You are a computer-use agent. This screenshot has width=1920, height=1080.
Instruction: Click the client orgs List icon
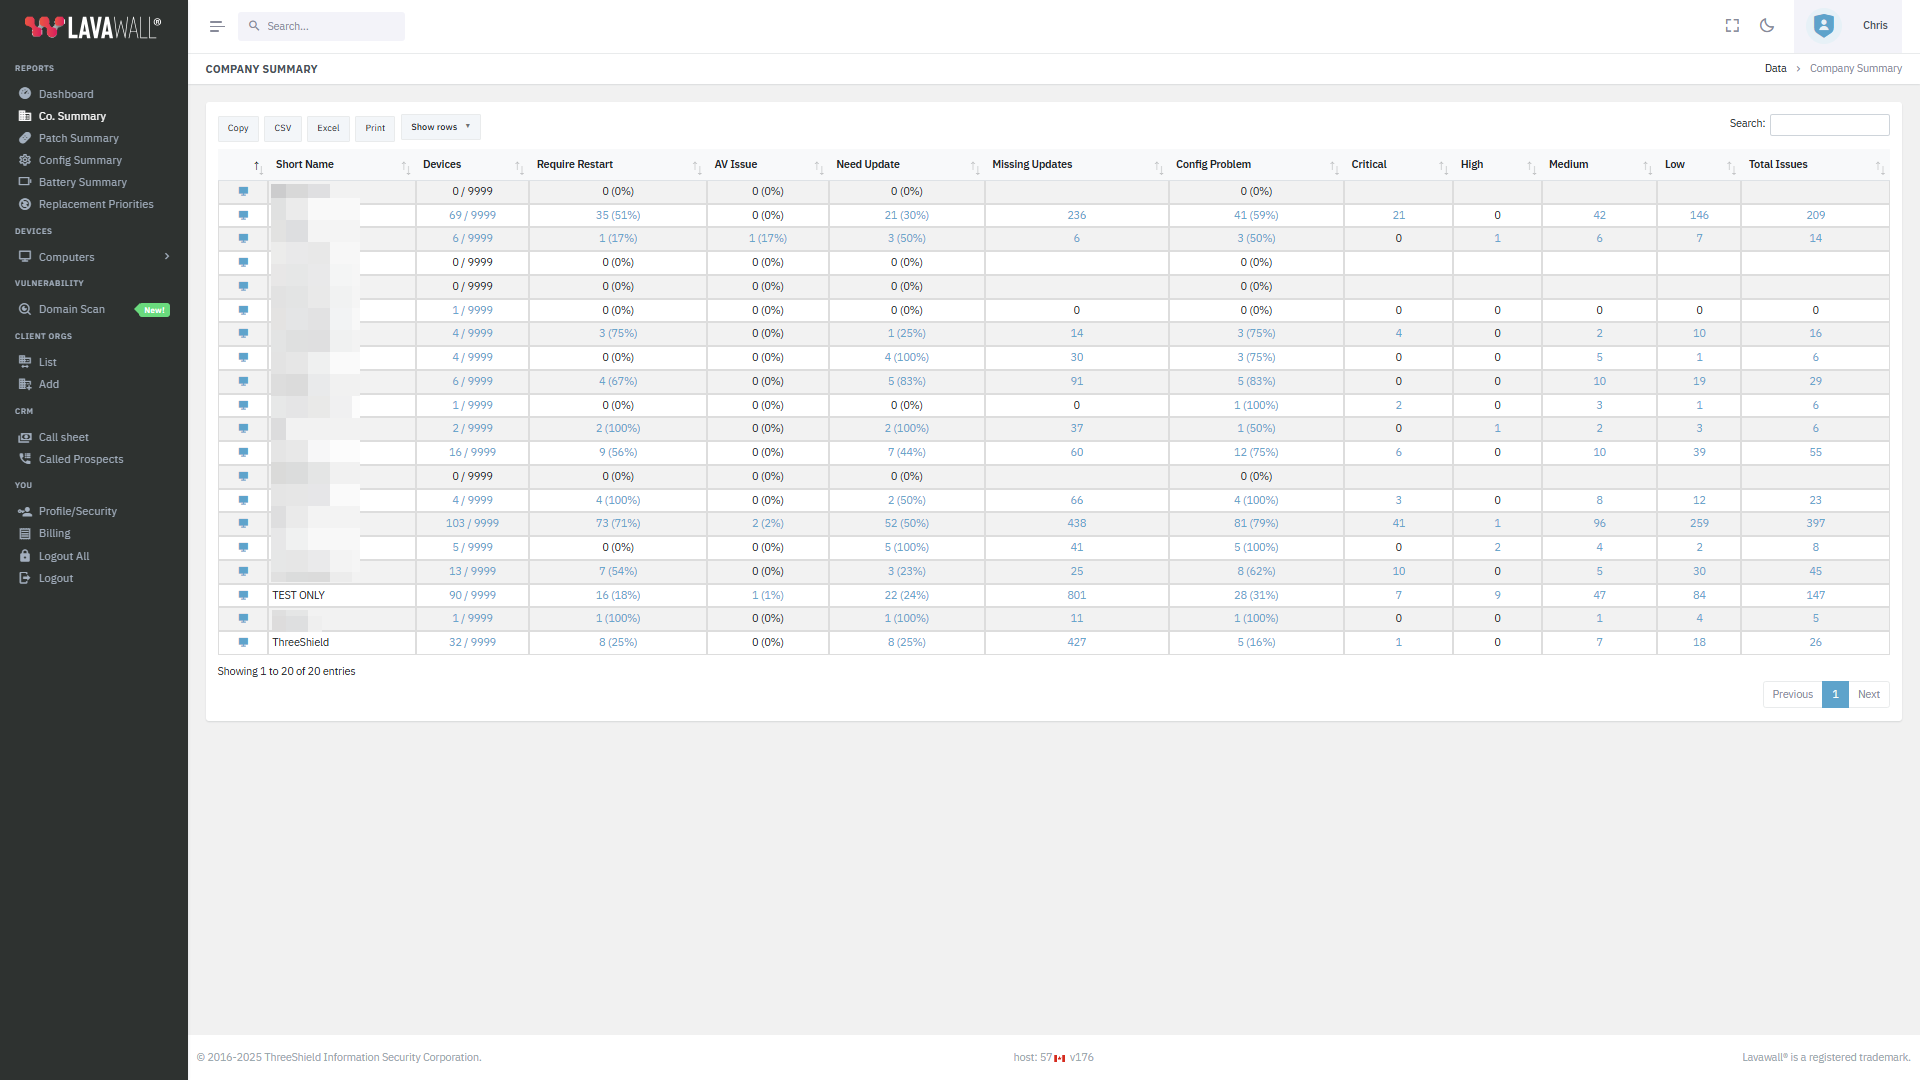(25, 362)
